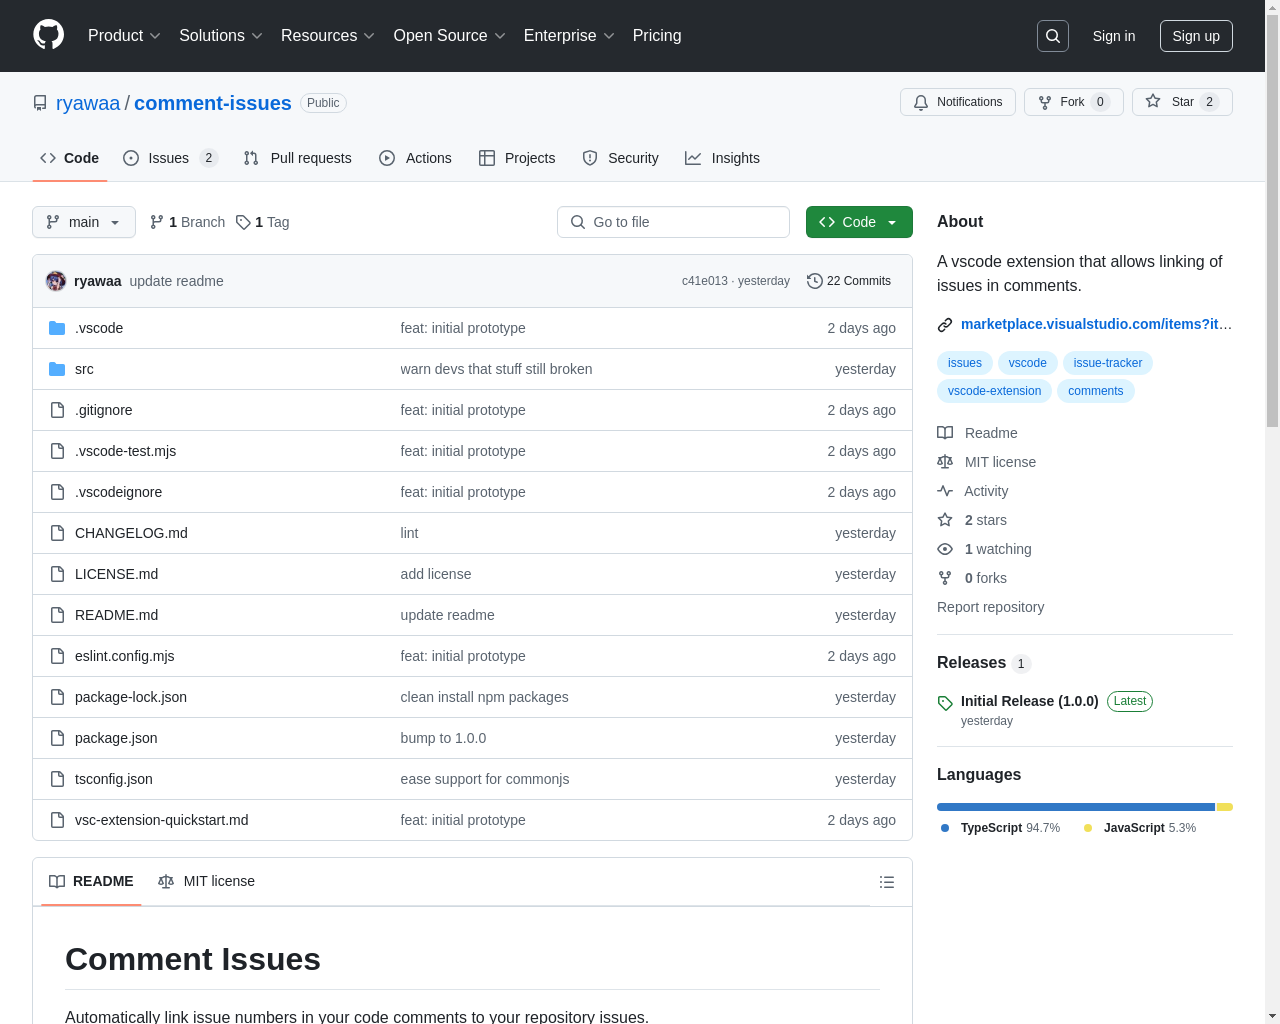1280x1024 pixels.
Task: Click the tag icon beside Initial Release
Action: click(945, 703)
